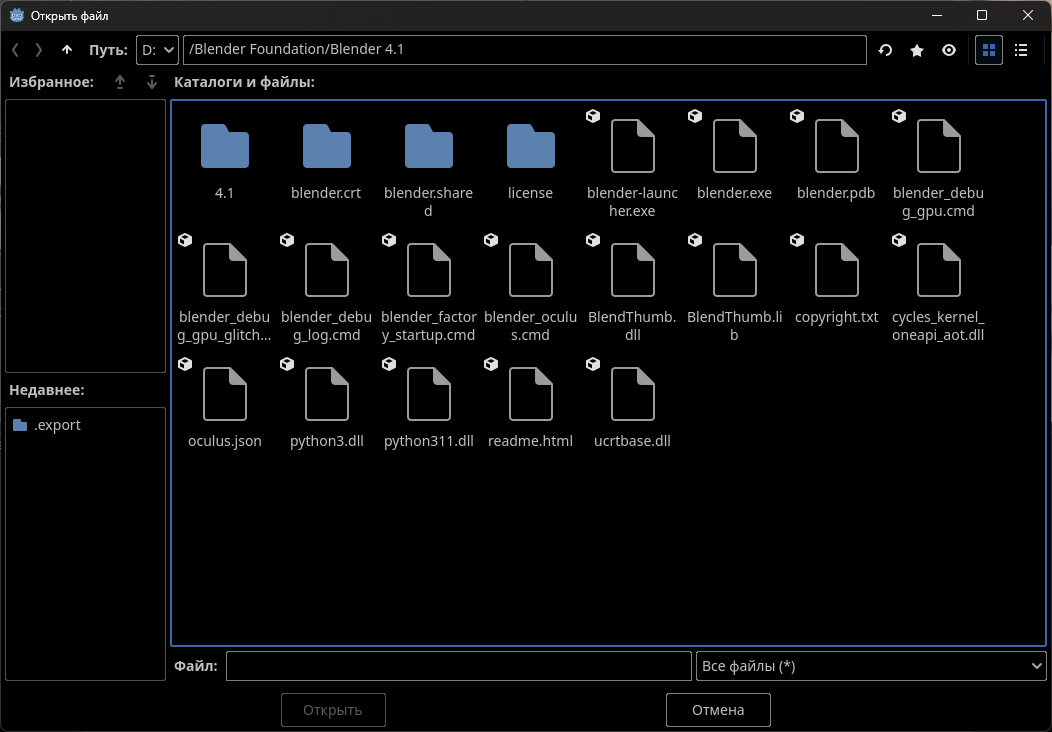Move favorite down arrow
The width and height of the screenshot is (1052, 732).
(152, 82)
